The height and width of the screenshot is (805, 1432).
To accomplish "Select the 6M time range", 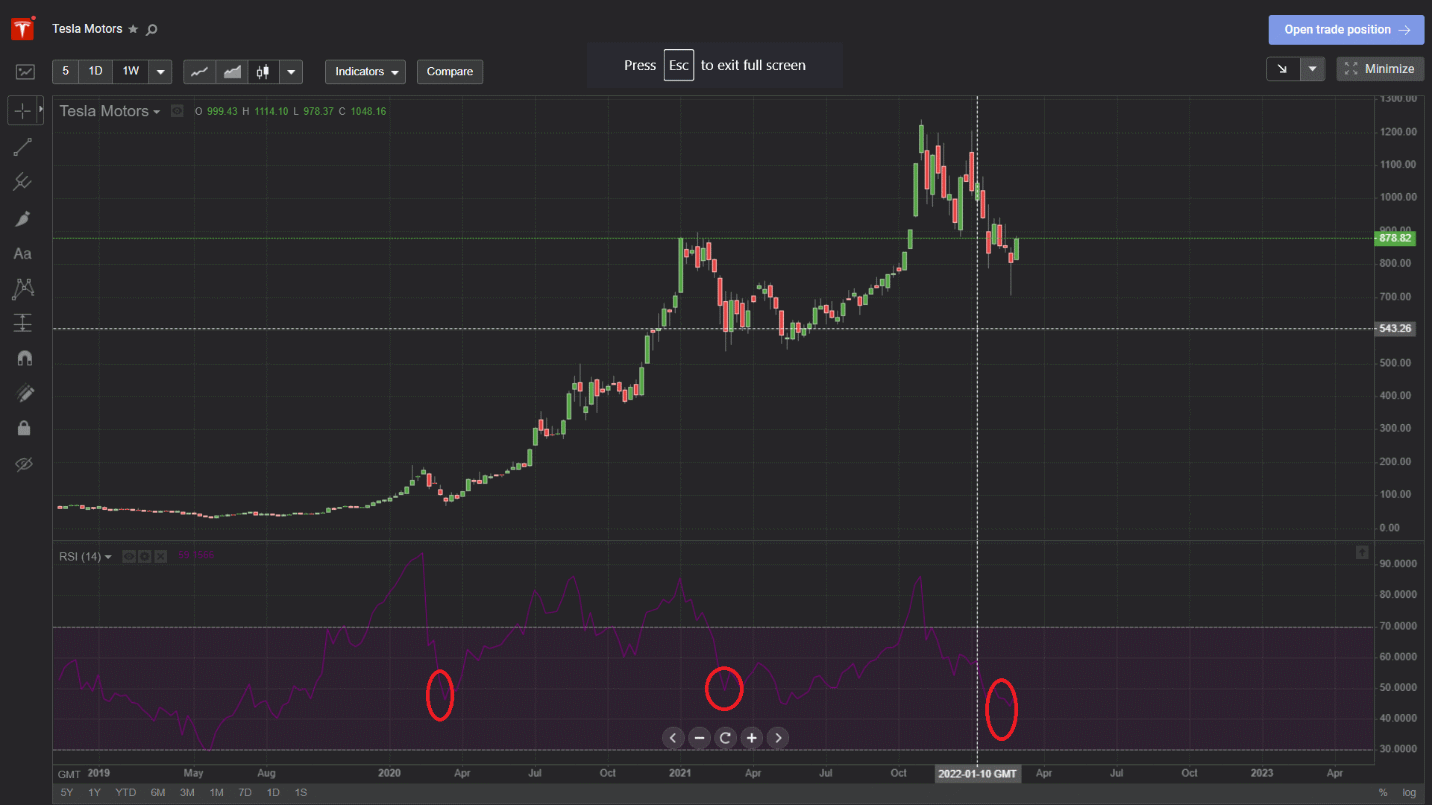I will 158,793.
